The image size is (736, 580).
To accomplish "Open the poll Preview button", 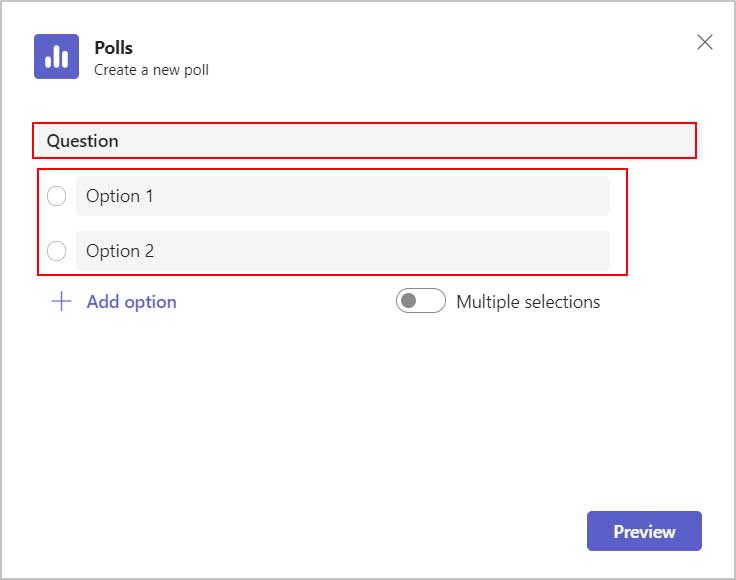I will (x=644, y=531).
